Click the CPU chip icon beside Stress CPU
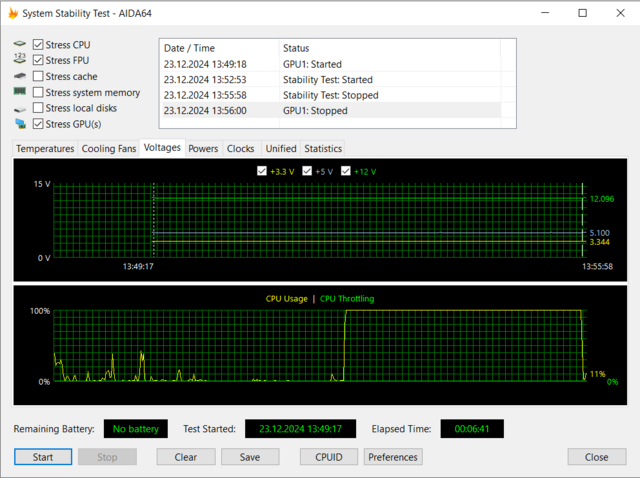The image size is (640, 478). coord(20,45)
